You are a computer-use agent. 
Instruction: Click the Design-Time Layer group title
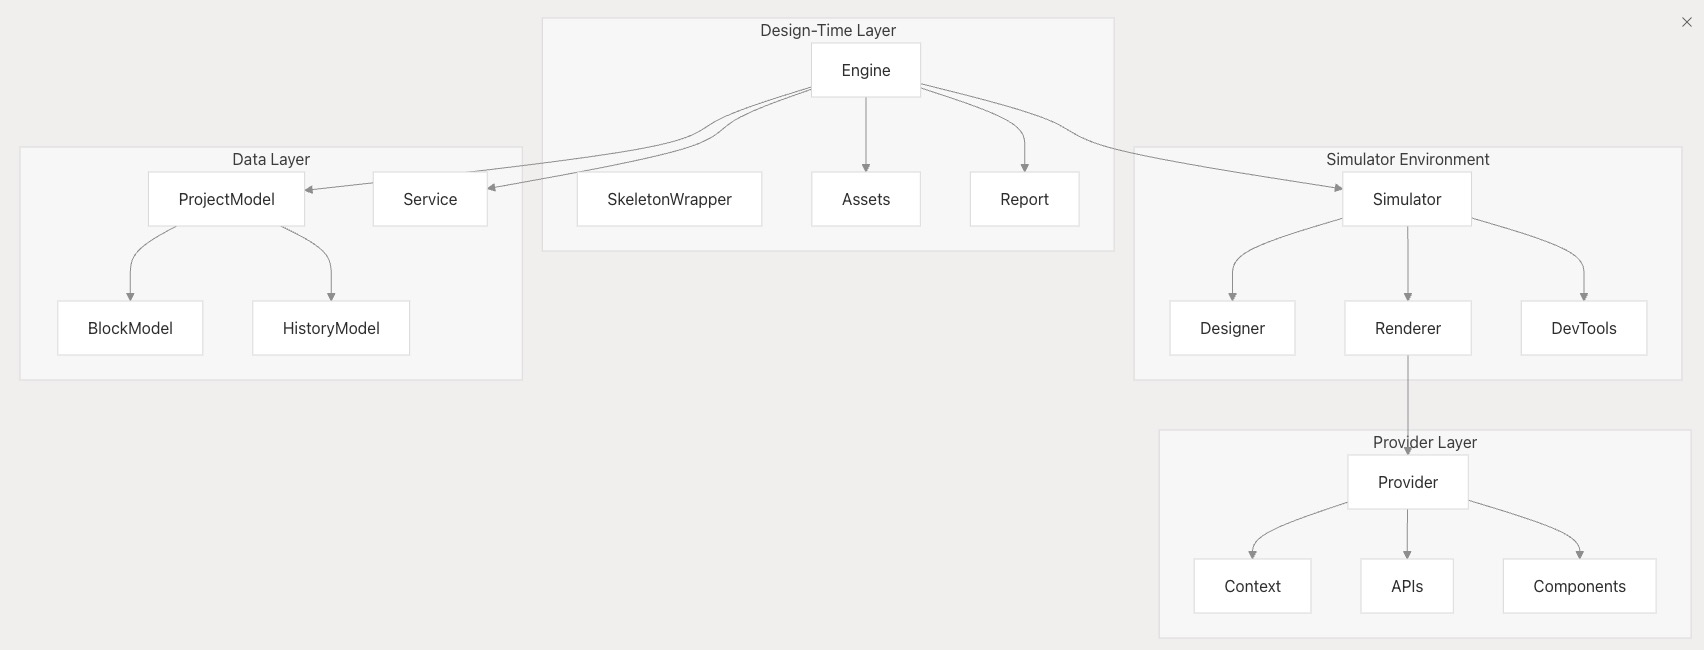828,30
